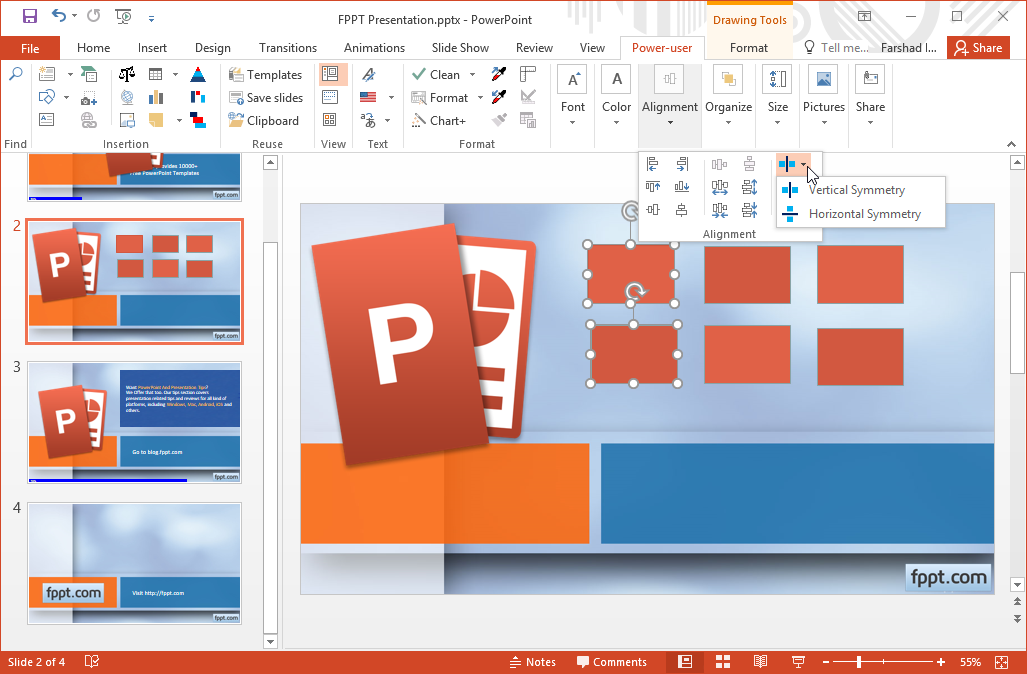Select Vertical Symmetry from the dropdown menu

[856, 190]
